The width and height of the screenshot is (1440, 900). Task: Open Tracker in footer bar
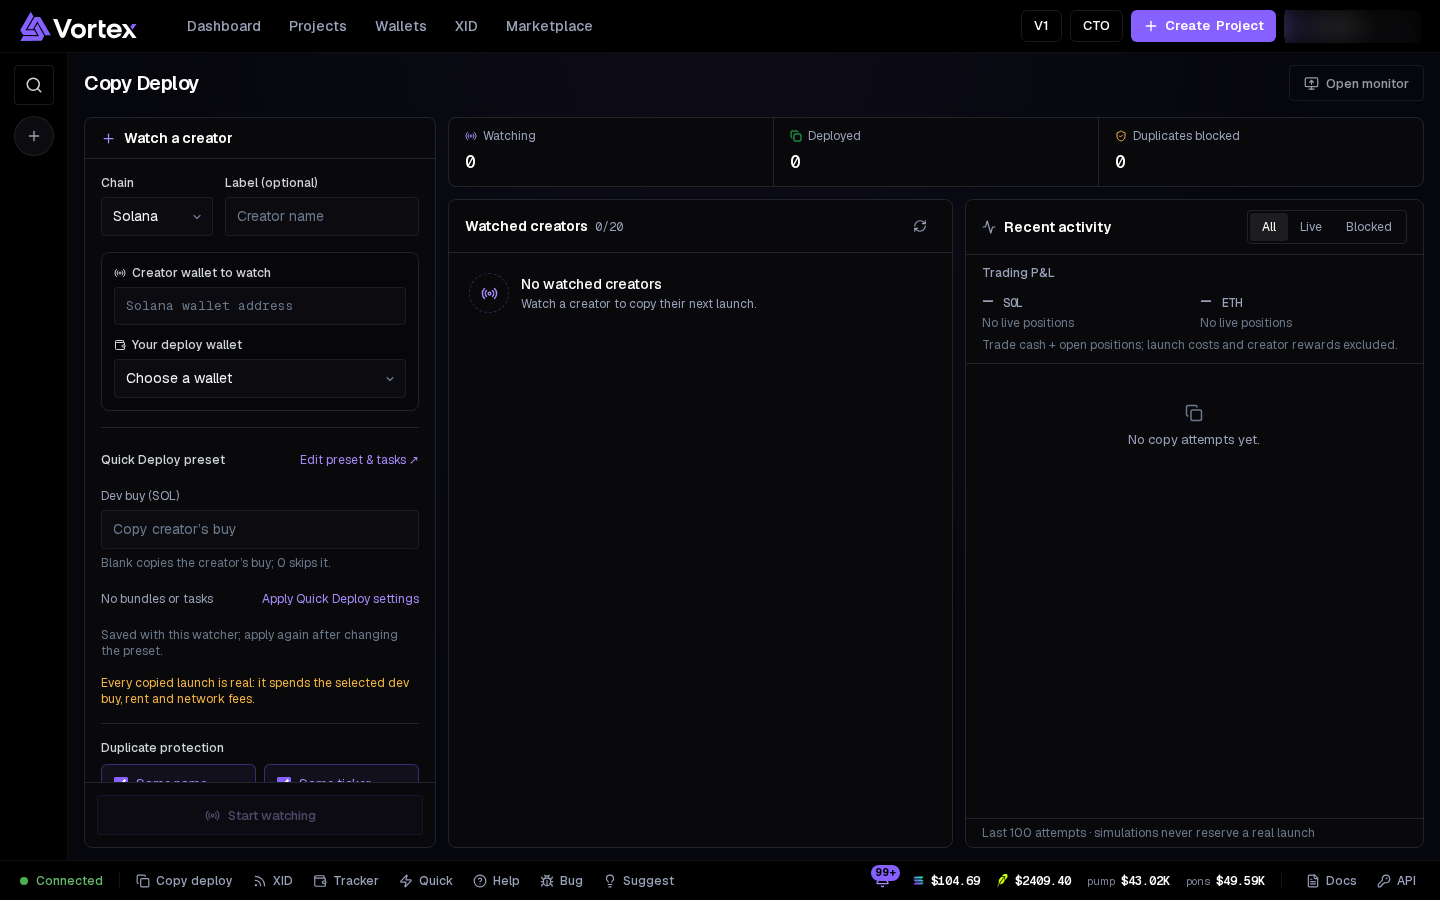(x=346, y=881)
